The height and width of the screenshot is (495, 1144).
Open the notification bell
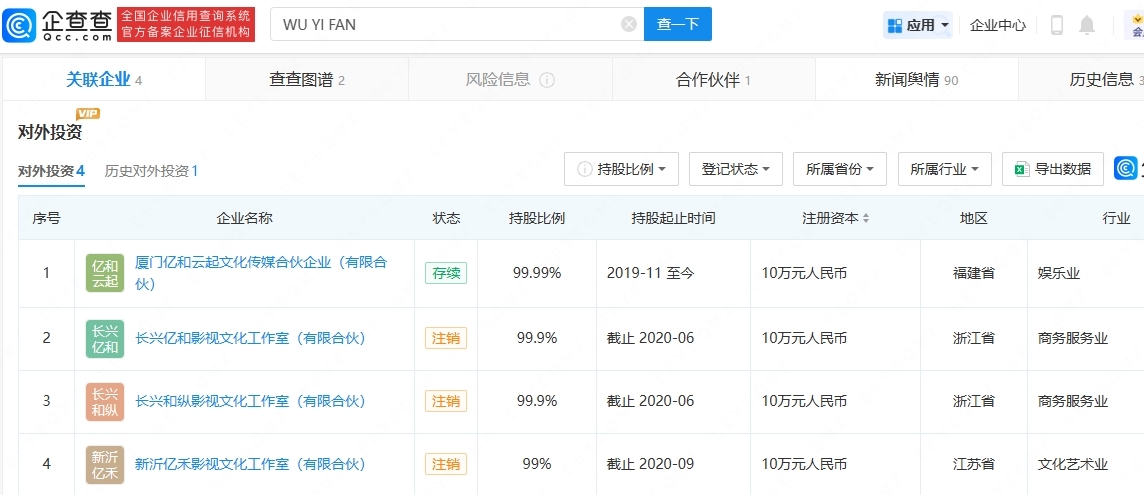1087,25
